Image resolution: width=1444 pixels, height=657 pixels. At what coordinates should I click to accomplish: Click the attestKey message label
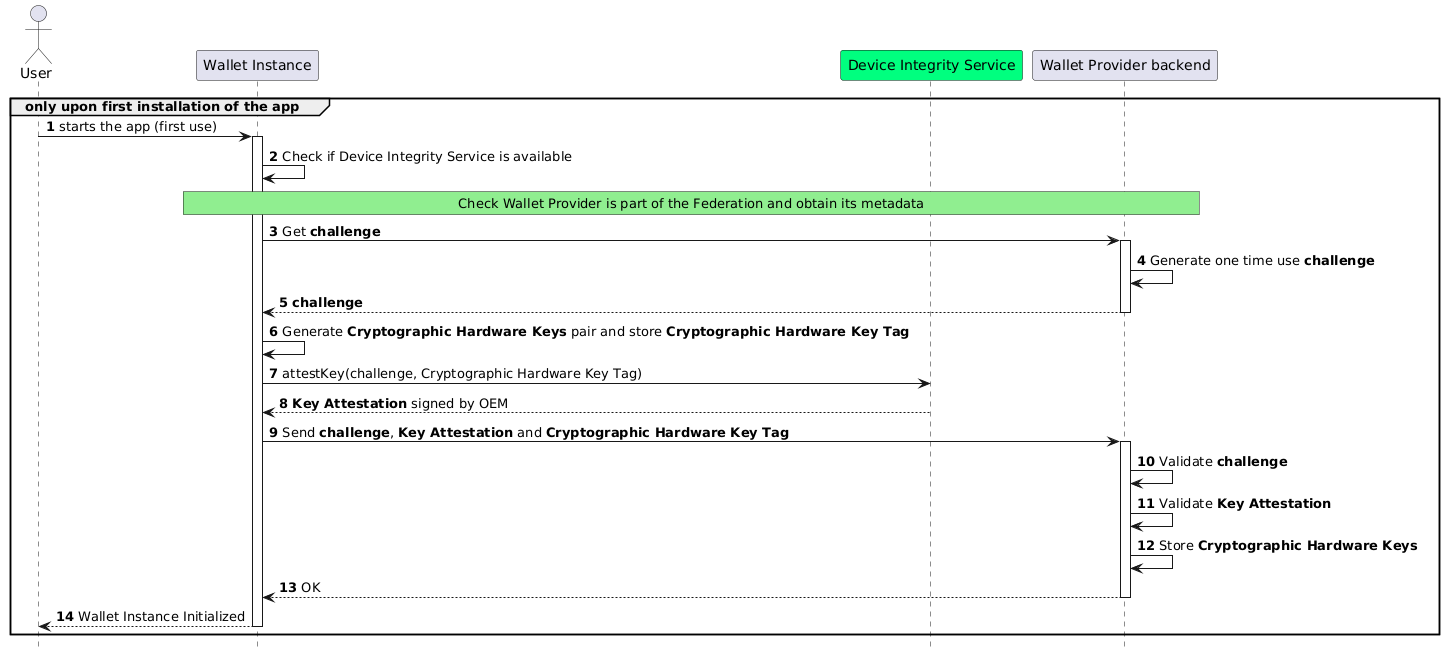tap(461, 373)
